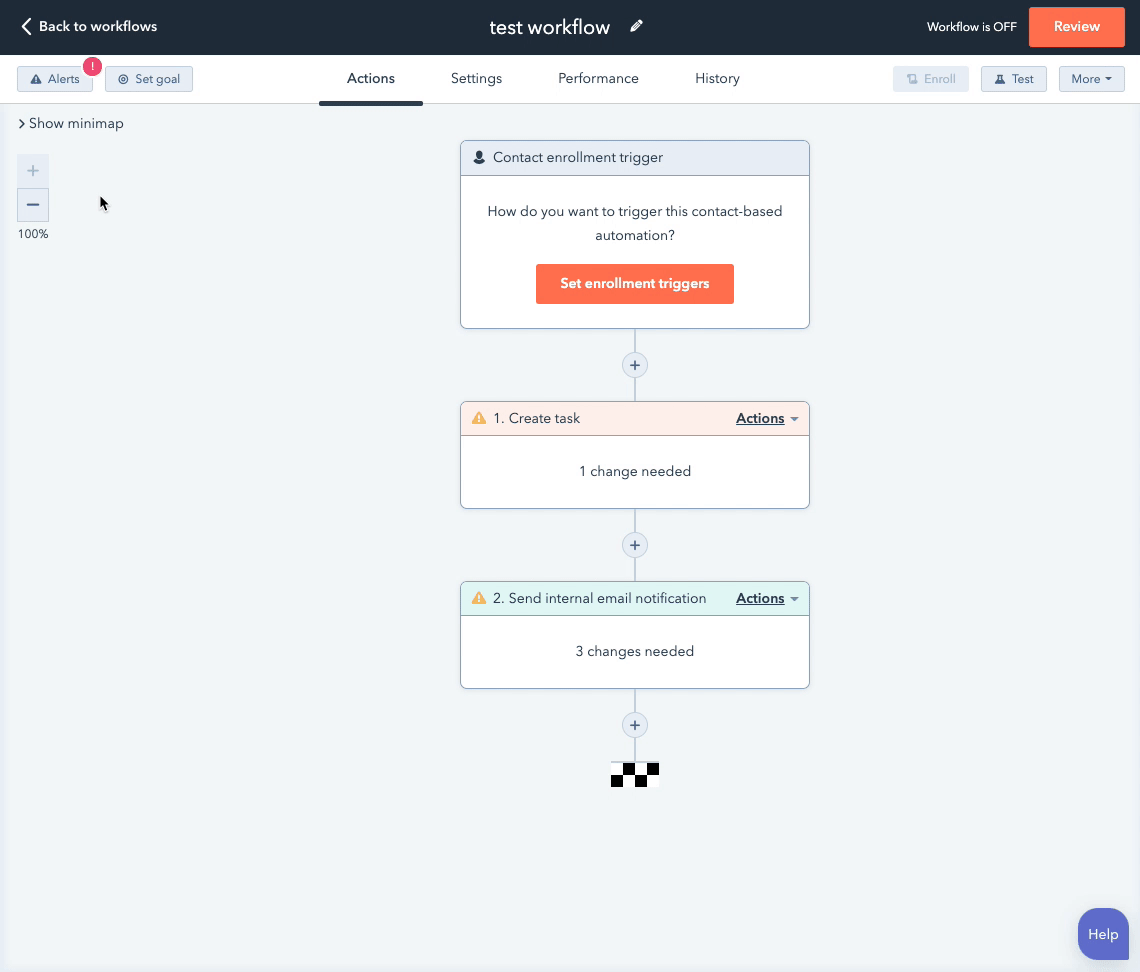Screen dimensions: 1140x972
Task: Click the checkered end flag icon
Action: [634, 775]
